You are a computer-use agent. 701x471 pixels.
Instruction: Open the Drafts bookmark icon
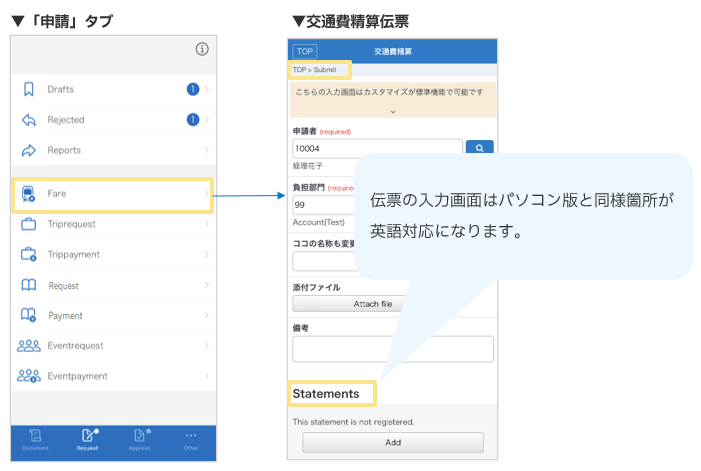click(29, 89)
